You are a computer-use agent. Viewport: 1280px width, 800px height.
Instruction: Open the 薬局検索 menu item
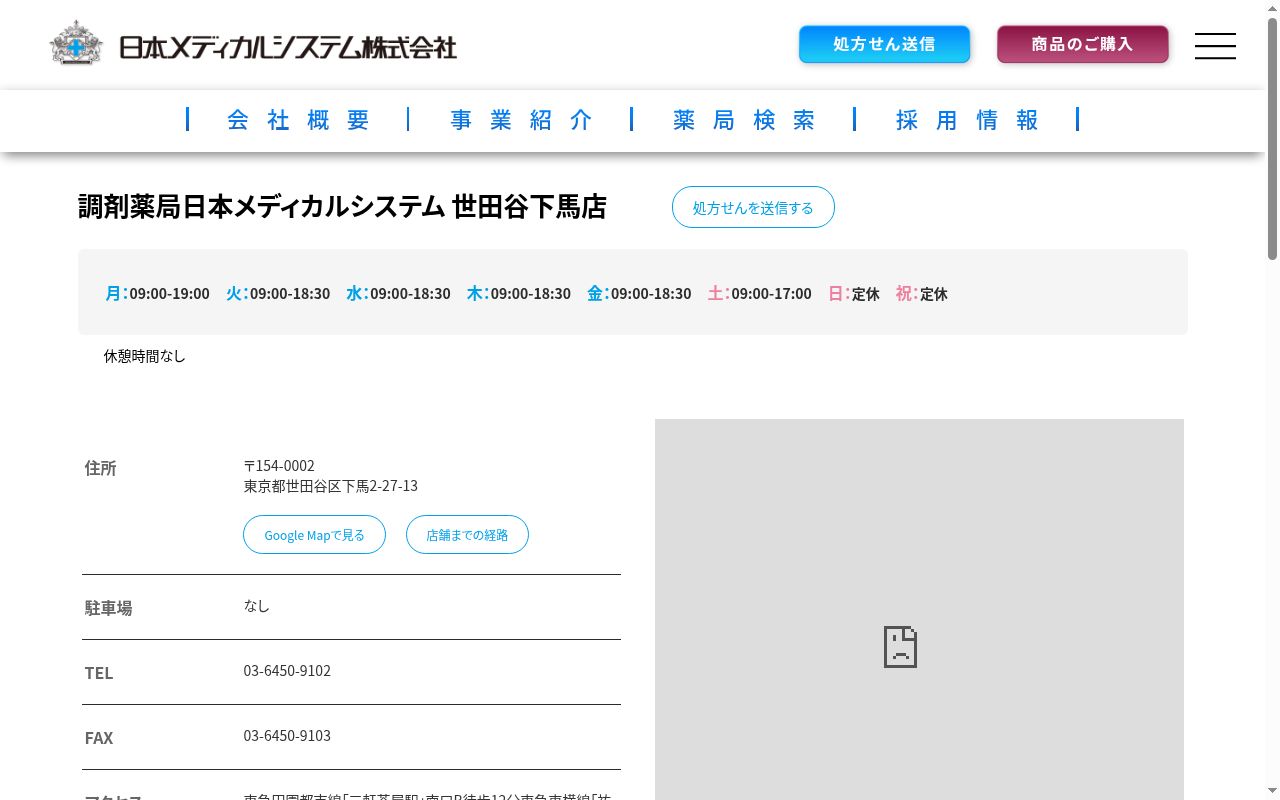pos(745,120)
